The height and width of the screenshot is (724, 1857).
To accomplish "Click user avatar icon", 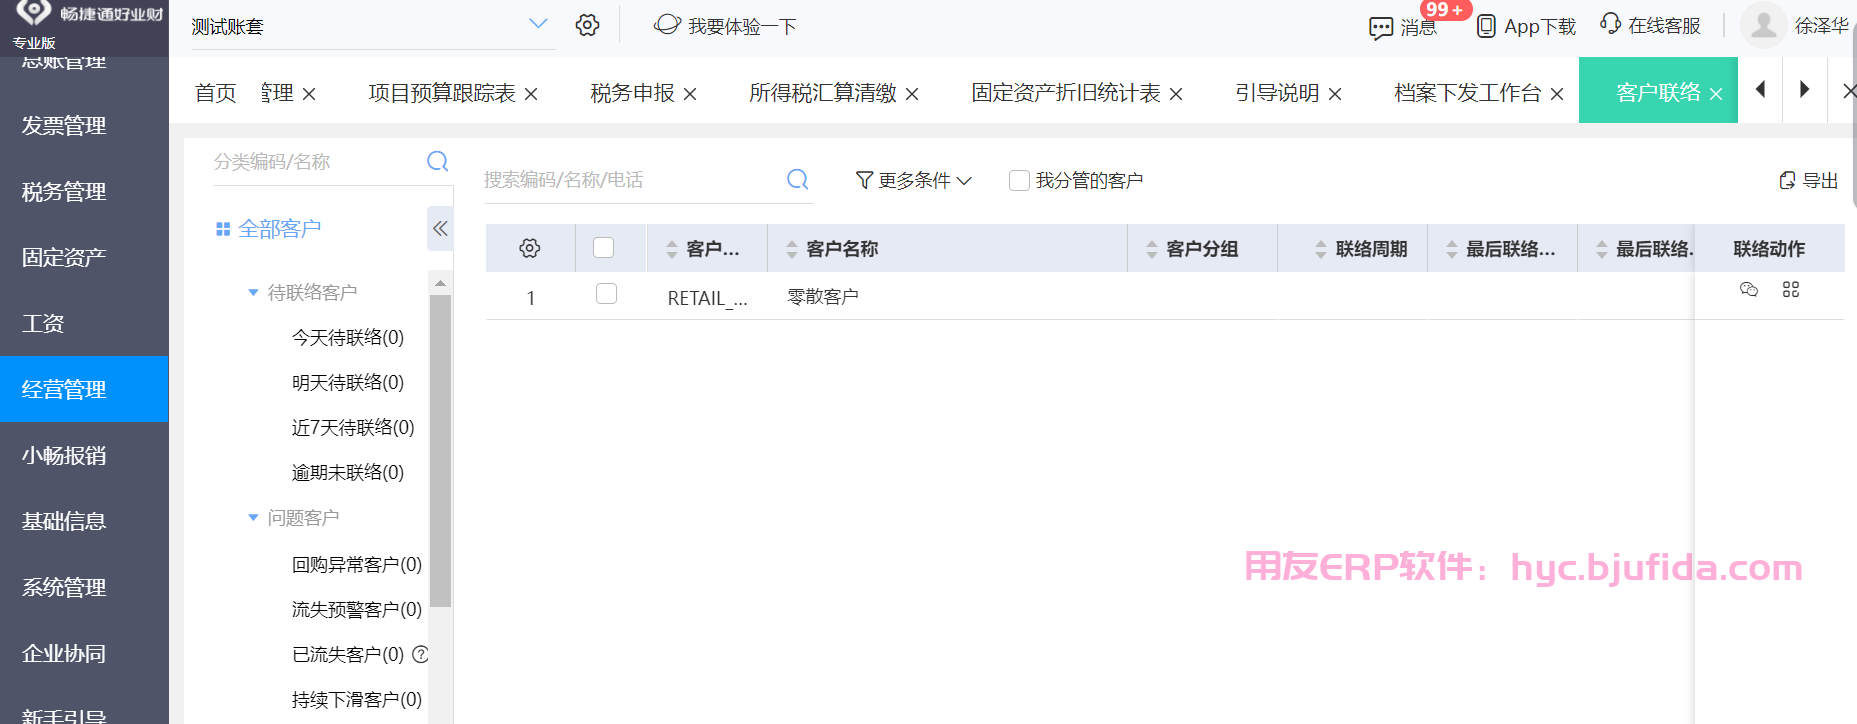I will [x=1764, y=25].
